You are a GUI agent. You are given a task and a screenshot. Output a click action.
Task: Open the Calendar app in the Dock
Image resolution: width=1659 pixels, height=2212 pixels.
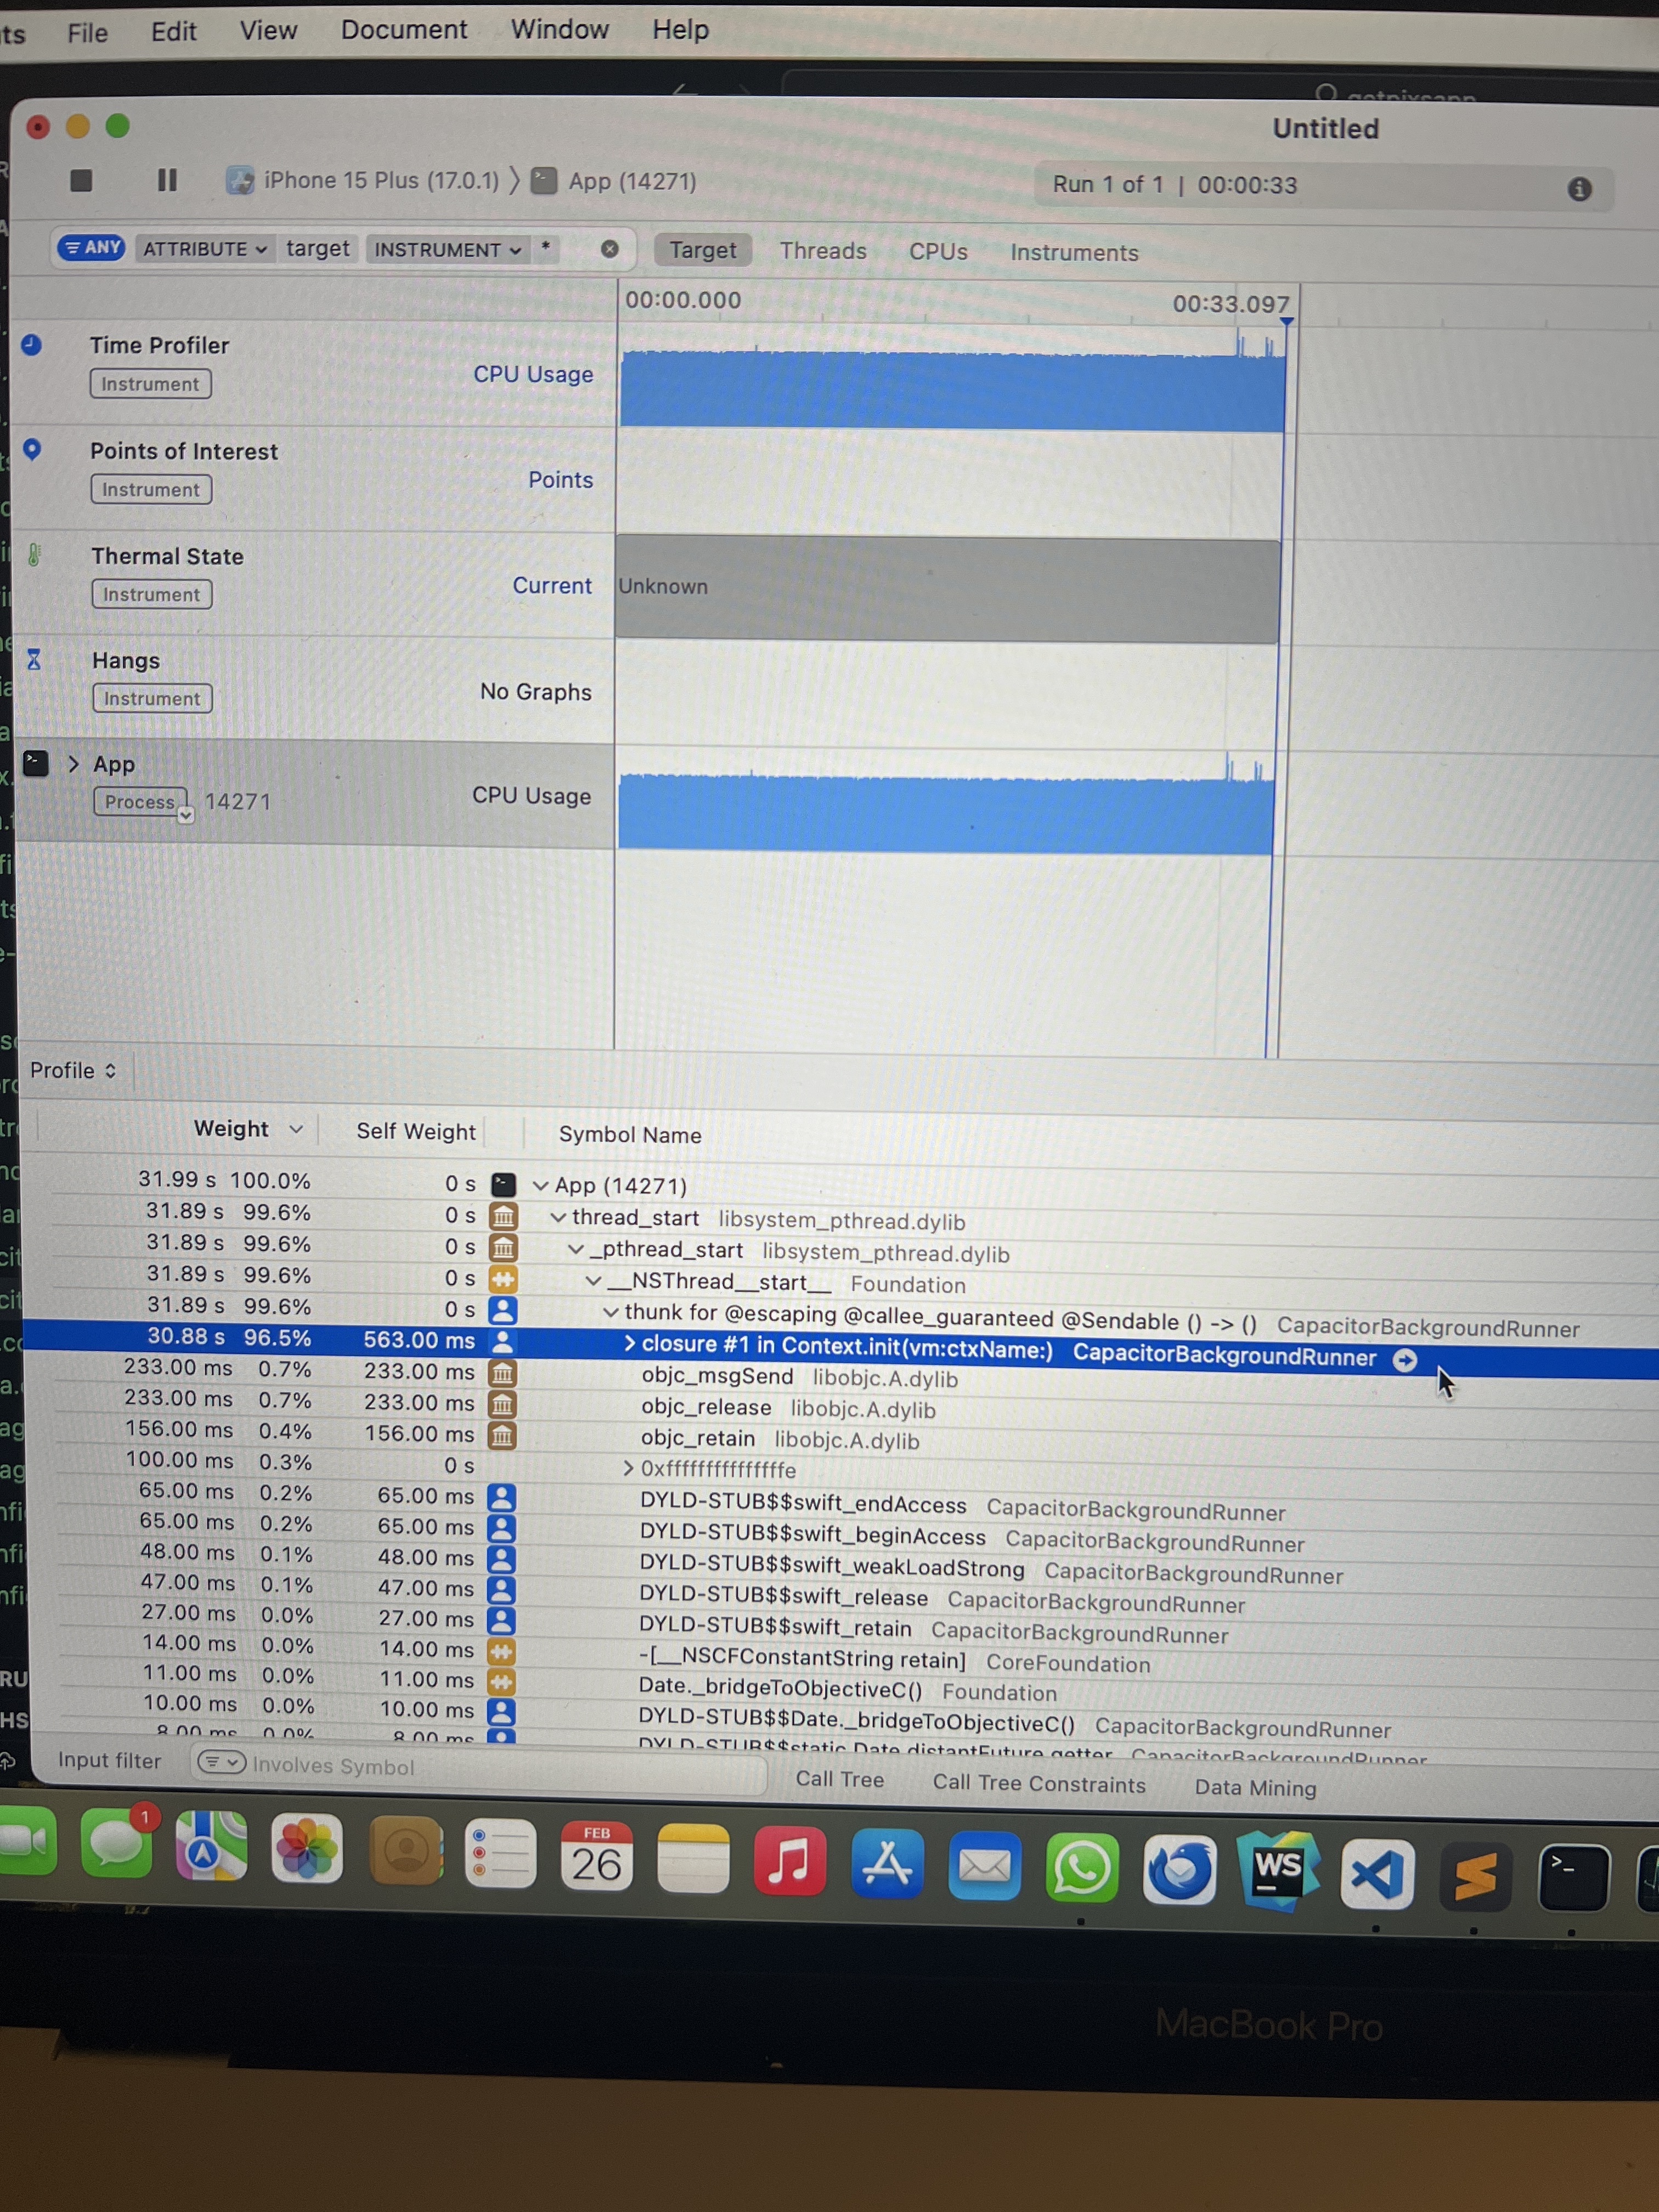pos(596,1856)
